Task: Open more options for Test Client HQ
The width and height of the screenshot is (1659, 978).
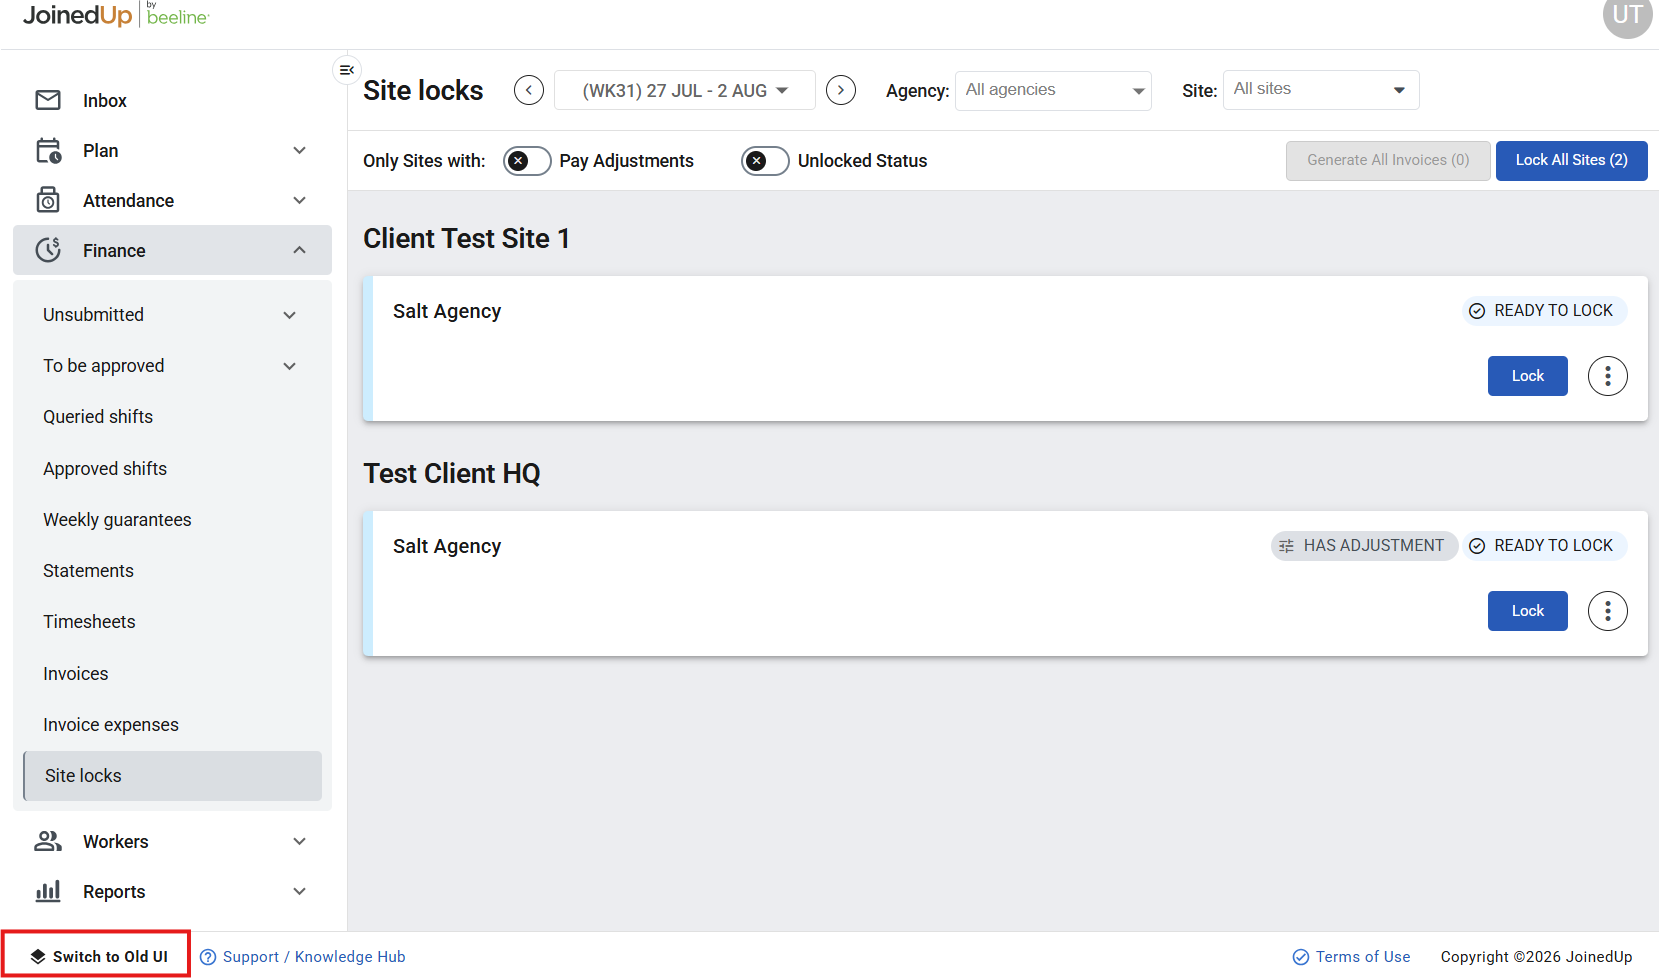Action: coord(1608,611)
